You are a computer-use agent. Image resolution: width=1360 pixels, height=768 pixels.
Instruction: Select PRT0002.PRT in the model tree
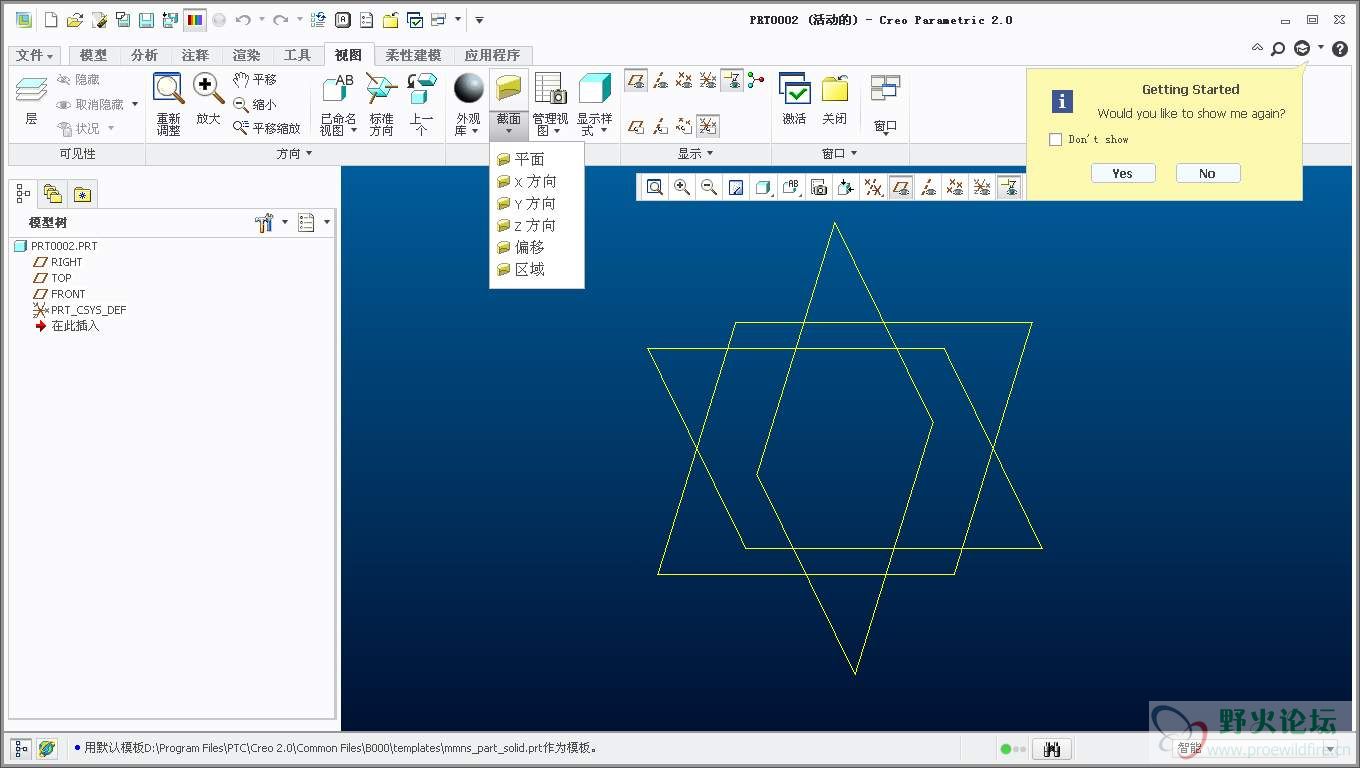click(x=56, y=246)
